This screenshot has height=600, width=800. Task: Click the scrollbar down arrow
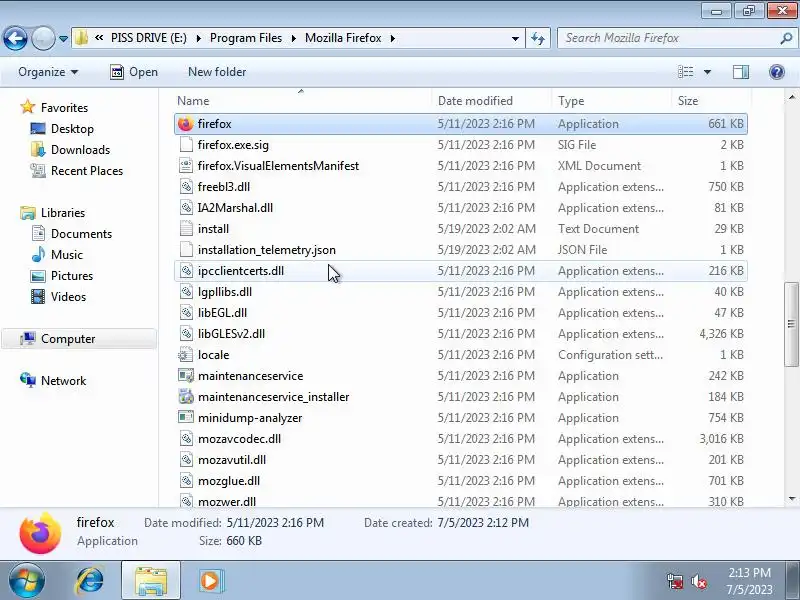point(791,498)
